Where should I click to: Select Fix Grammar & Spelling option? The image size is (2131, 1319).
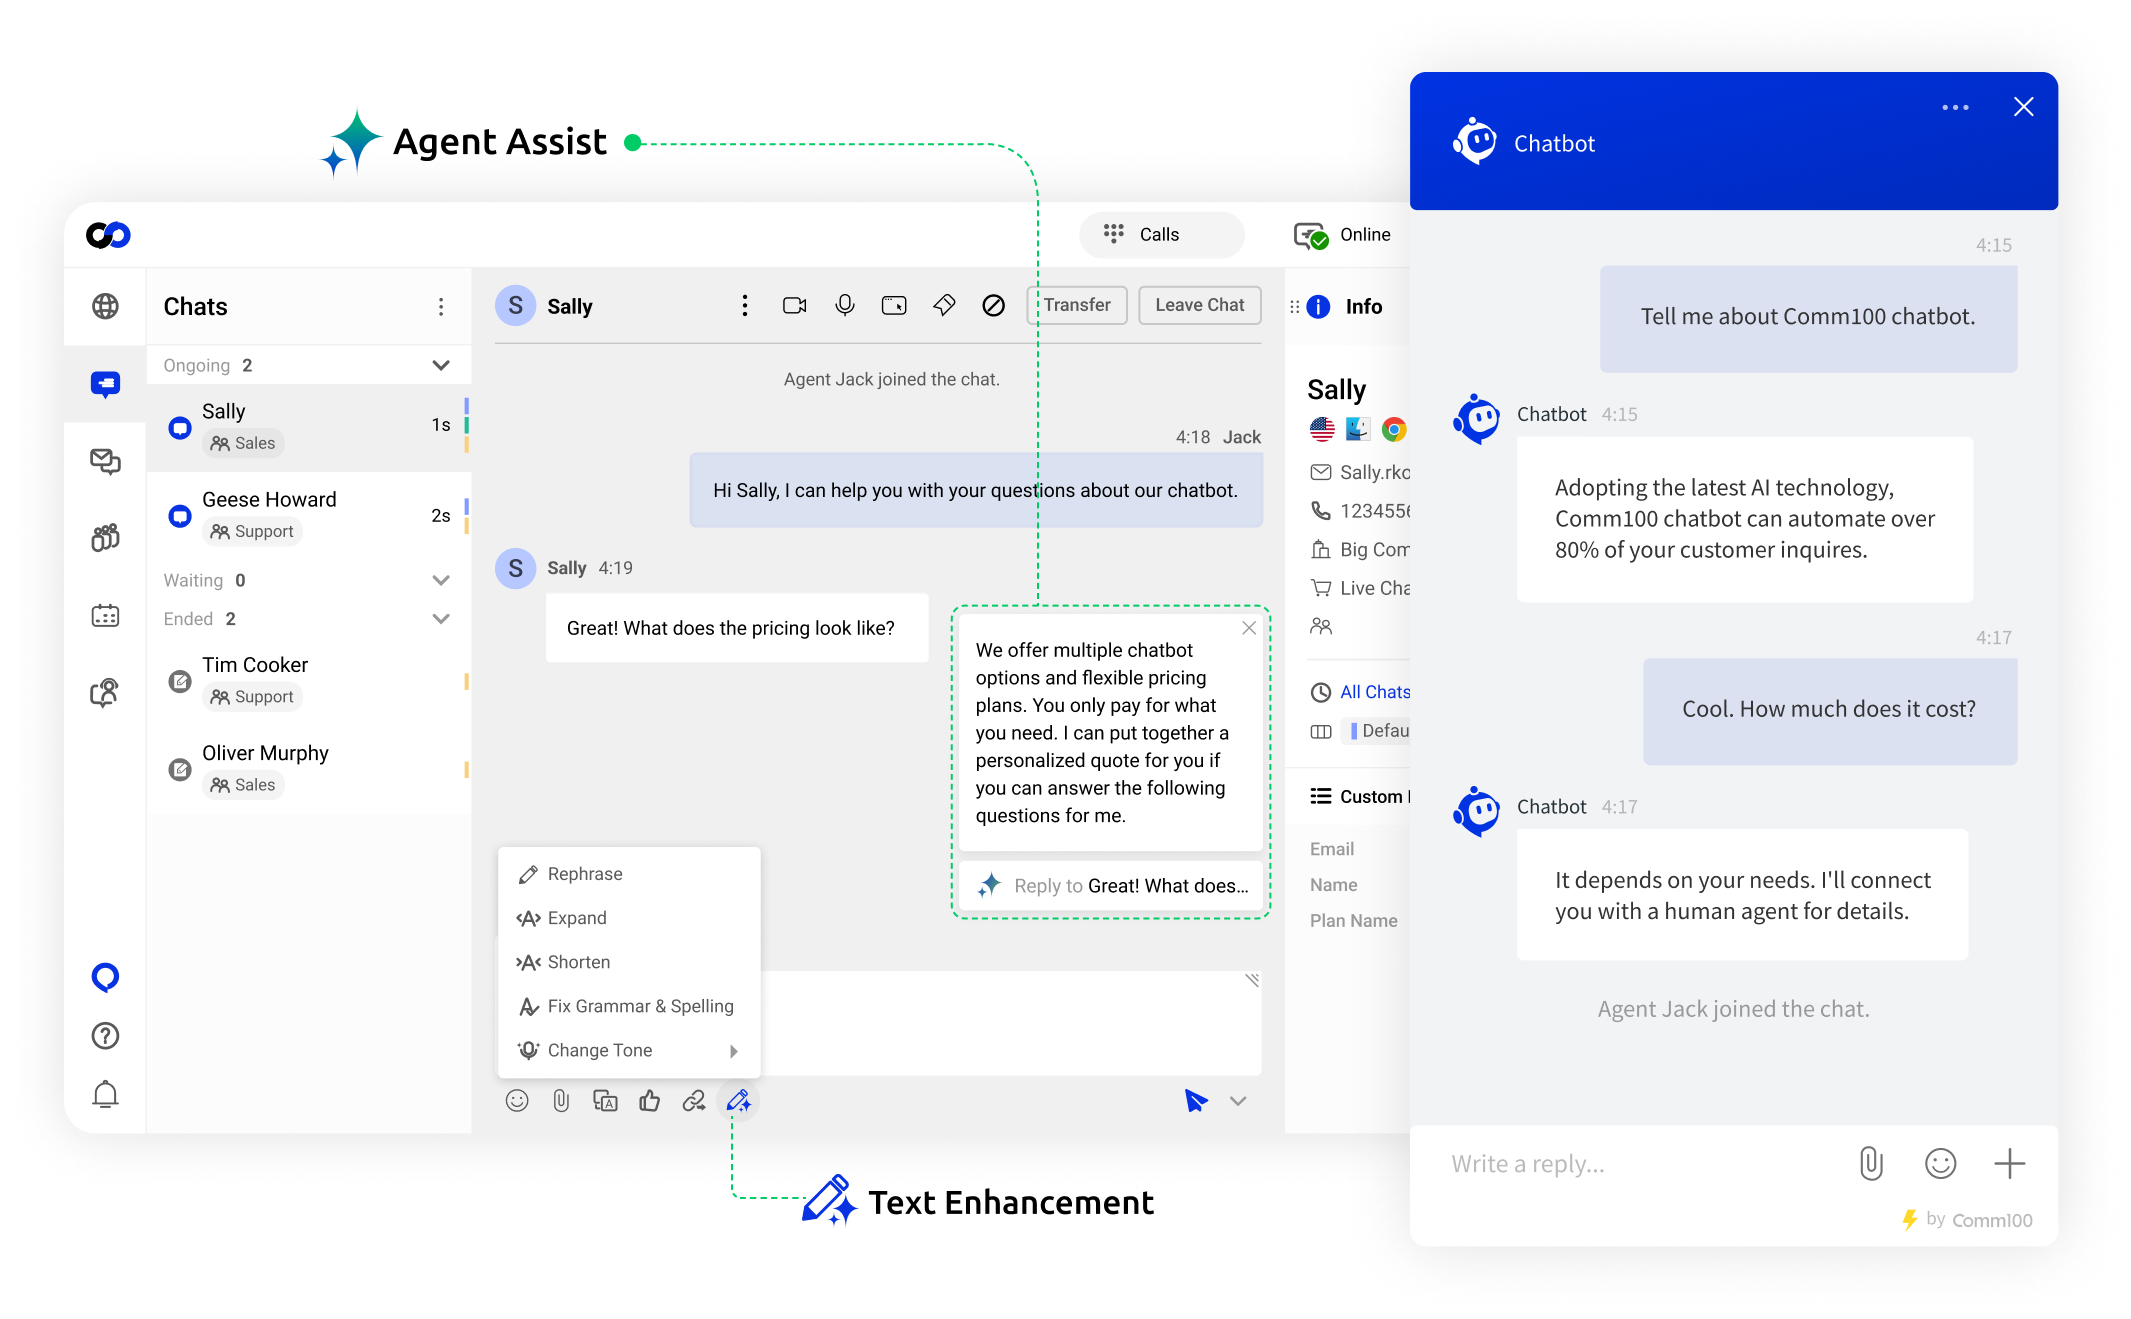coord(629,1006)
